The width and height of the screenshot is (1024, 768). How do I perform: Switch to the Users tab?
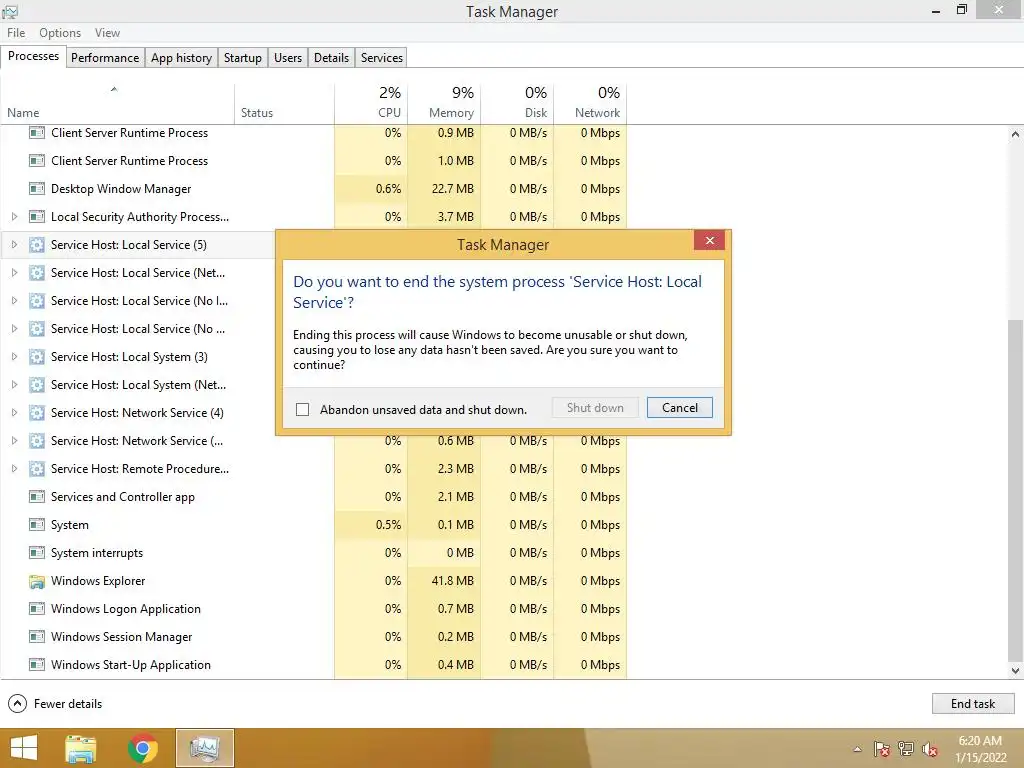coord(288,57)
